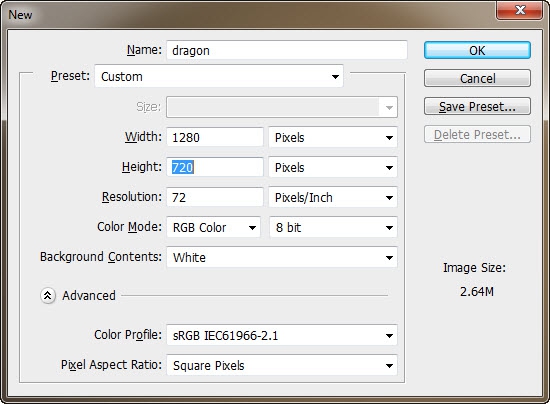This screenshot has width=550, height=404.
Task: Click the Cancel button
Action: (477, 78)
